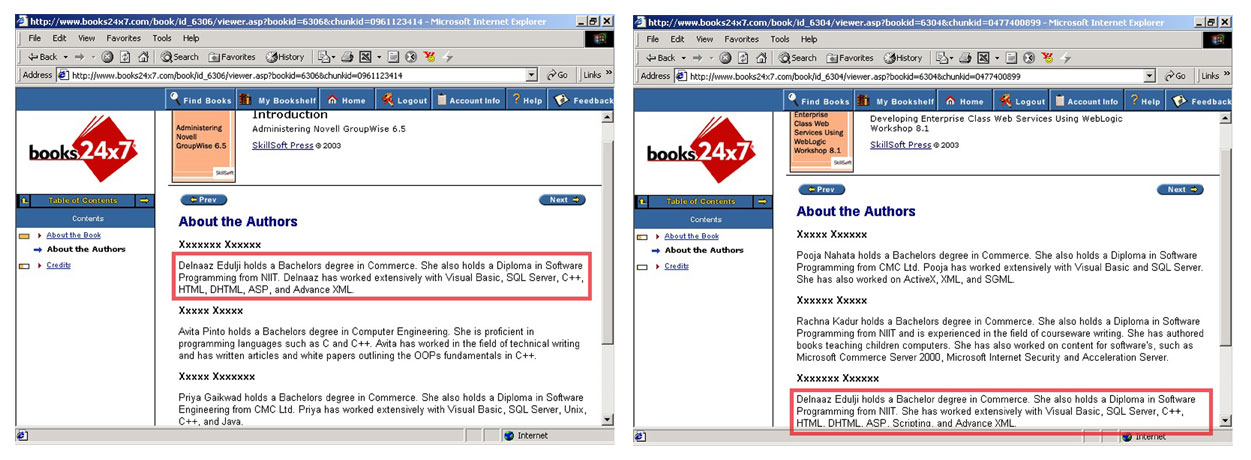Screen dimensions: 1251x460
Task: Open address bar dropdown in left window
Action: click(x=532, y=75)
